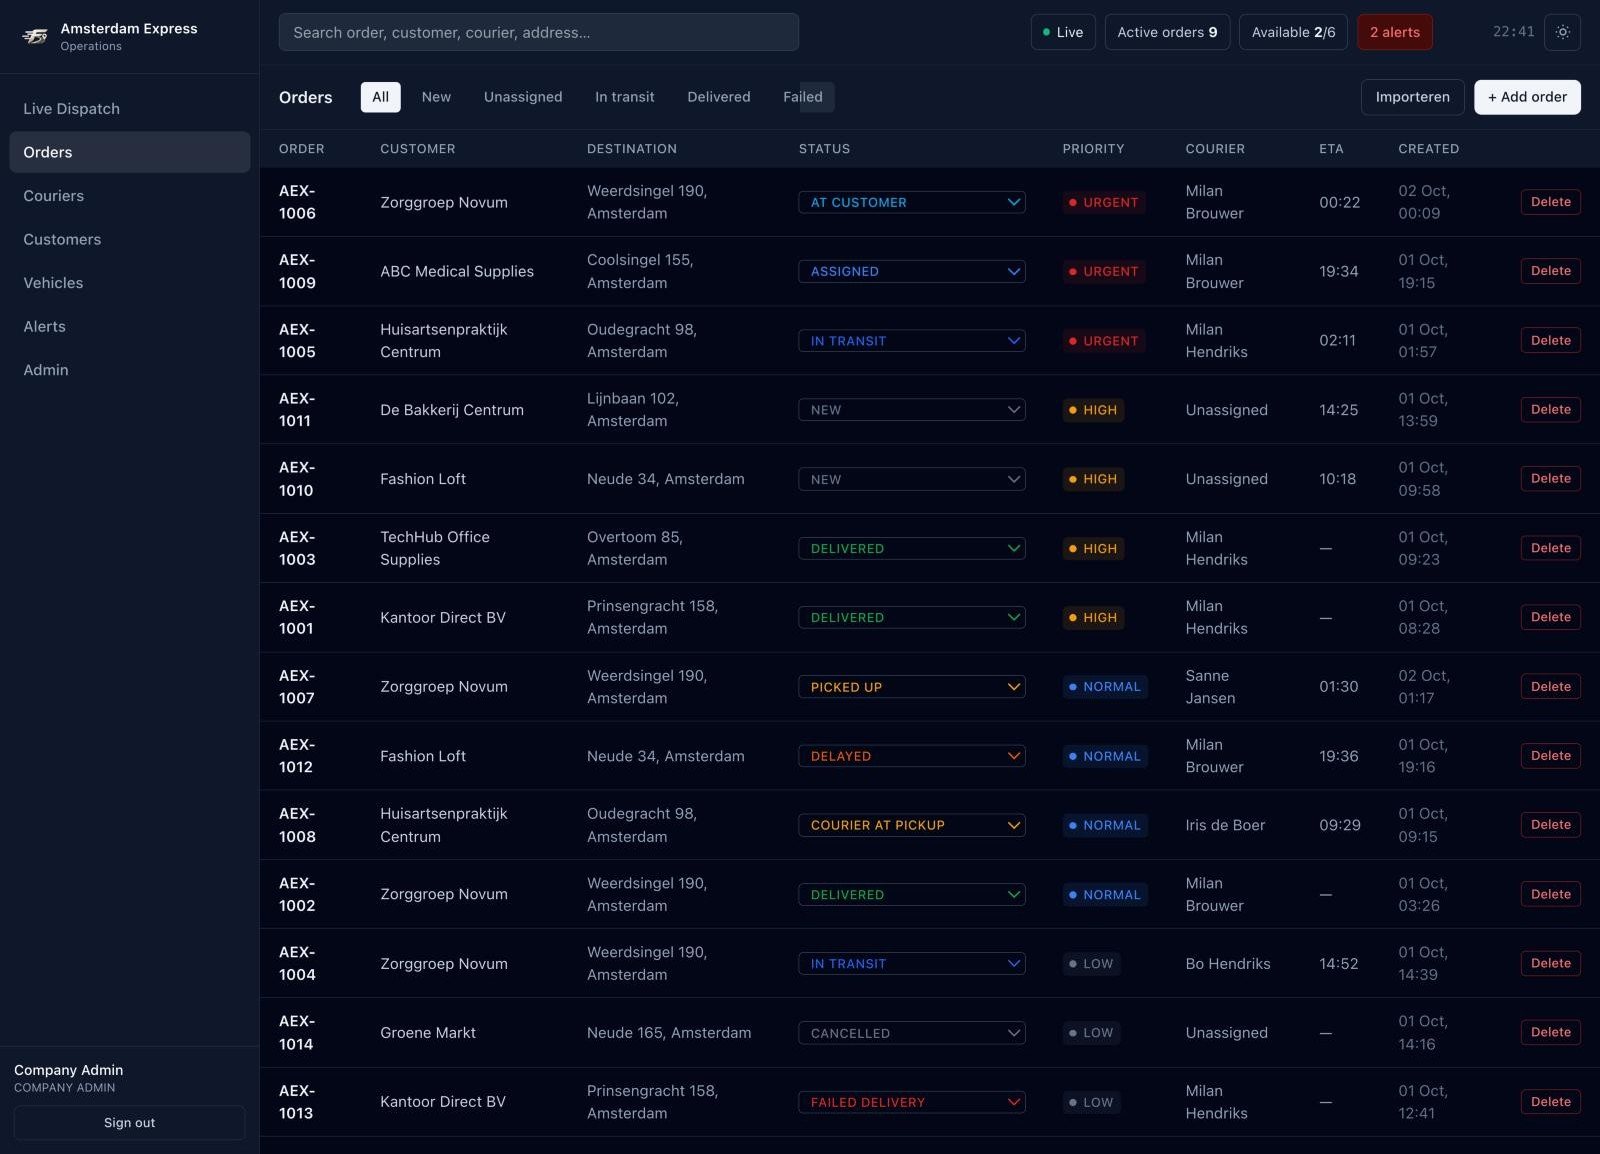Delete order AEX-1003 TechHub Office Supplies
1600x1154 pixels.
1550,548
